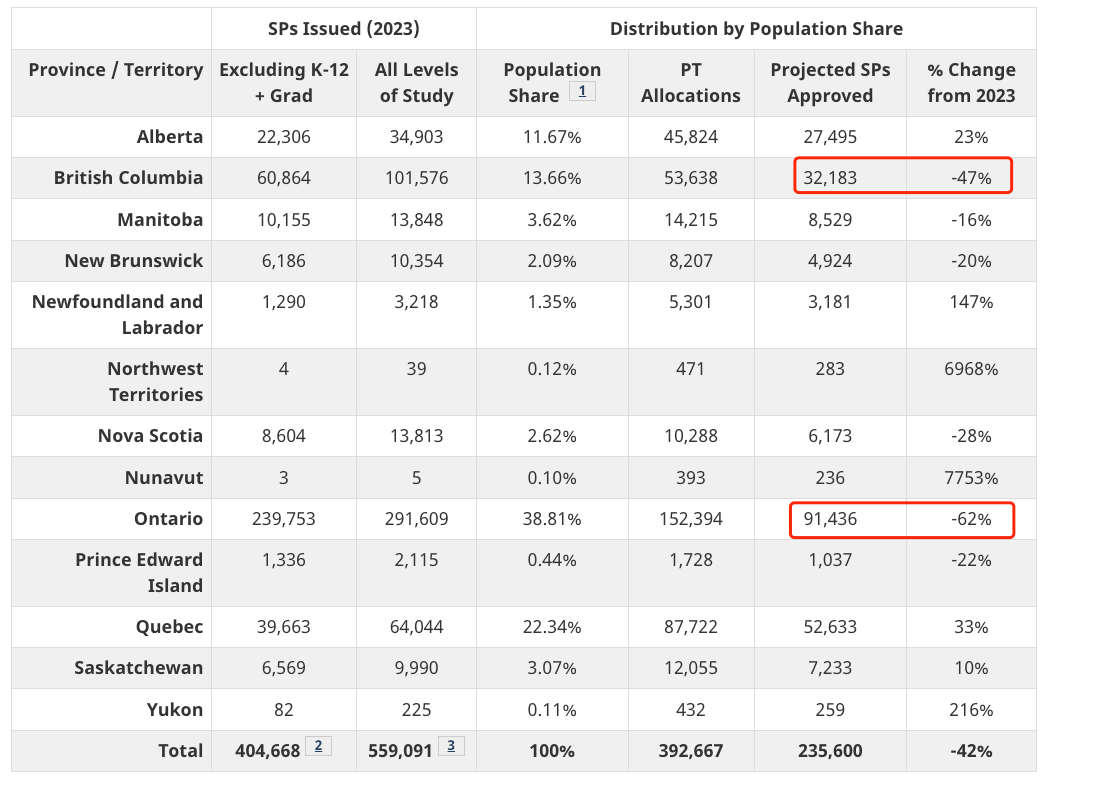Screen dimensions: 1108x793
Task: Select the Total row 235,600 cell
Action: click(x=830, y=751)
